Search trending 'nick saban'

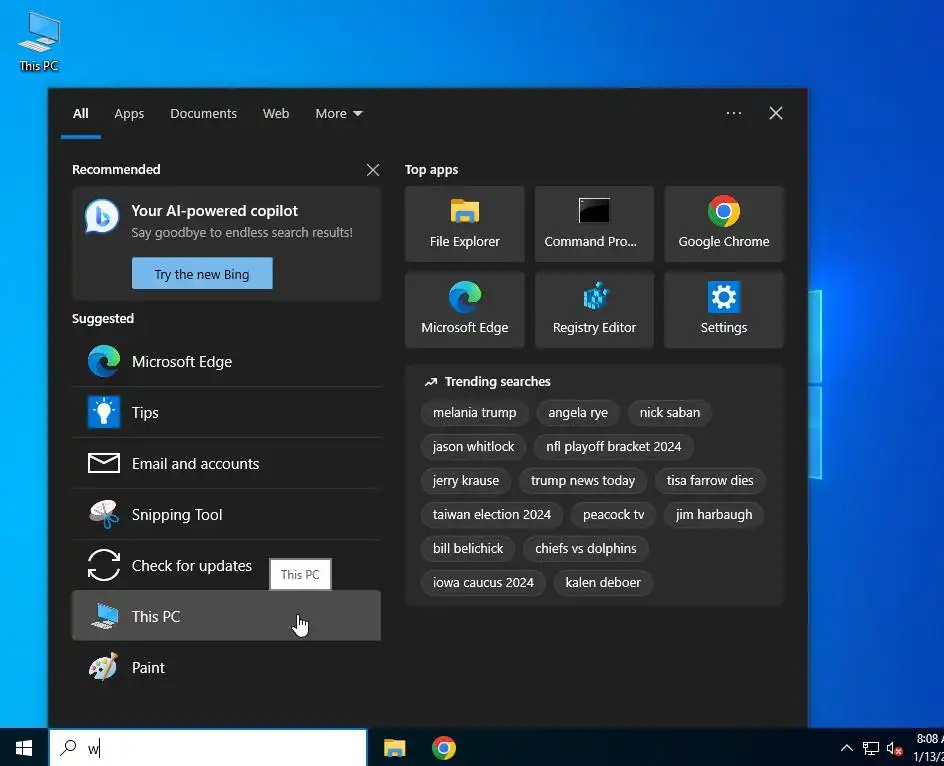click(669, 413)
